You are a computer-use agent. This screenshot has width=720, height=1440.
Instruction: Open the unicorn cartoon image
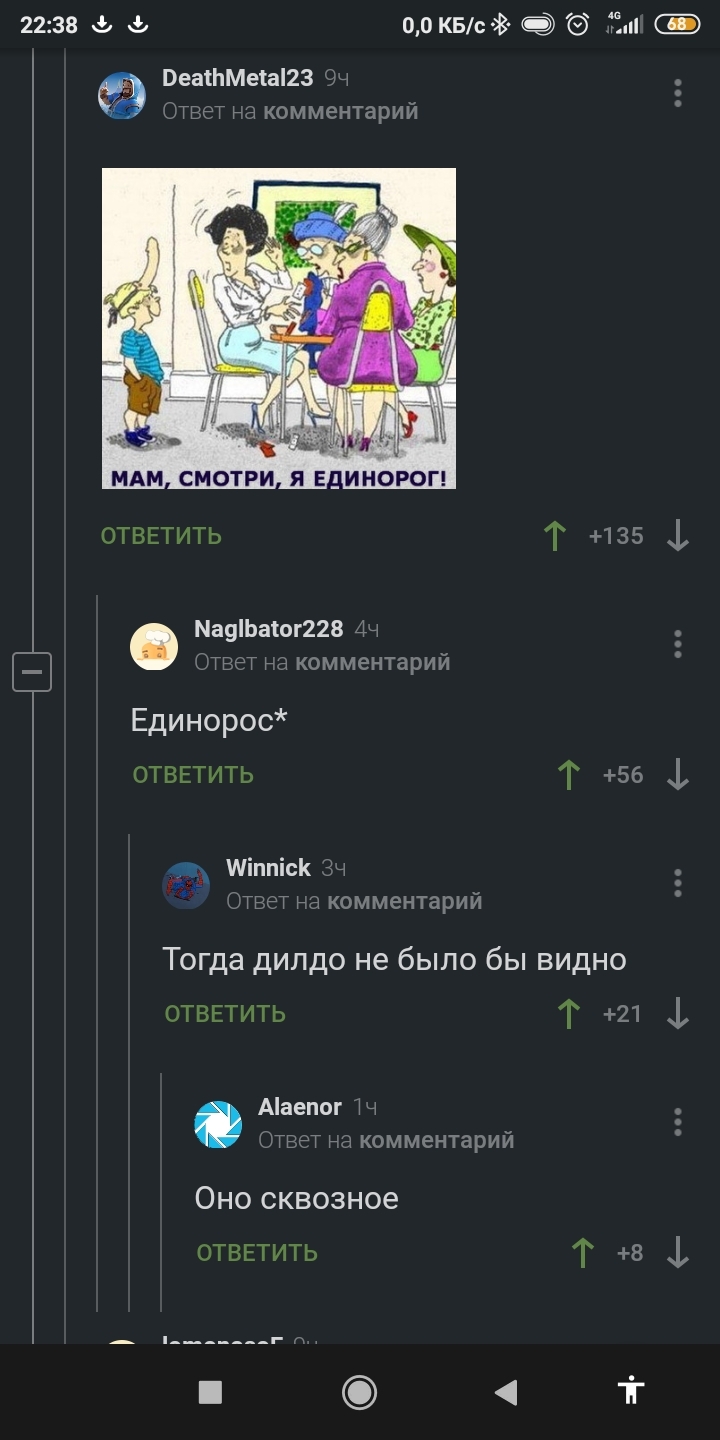[279, 328]
